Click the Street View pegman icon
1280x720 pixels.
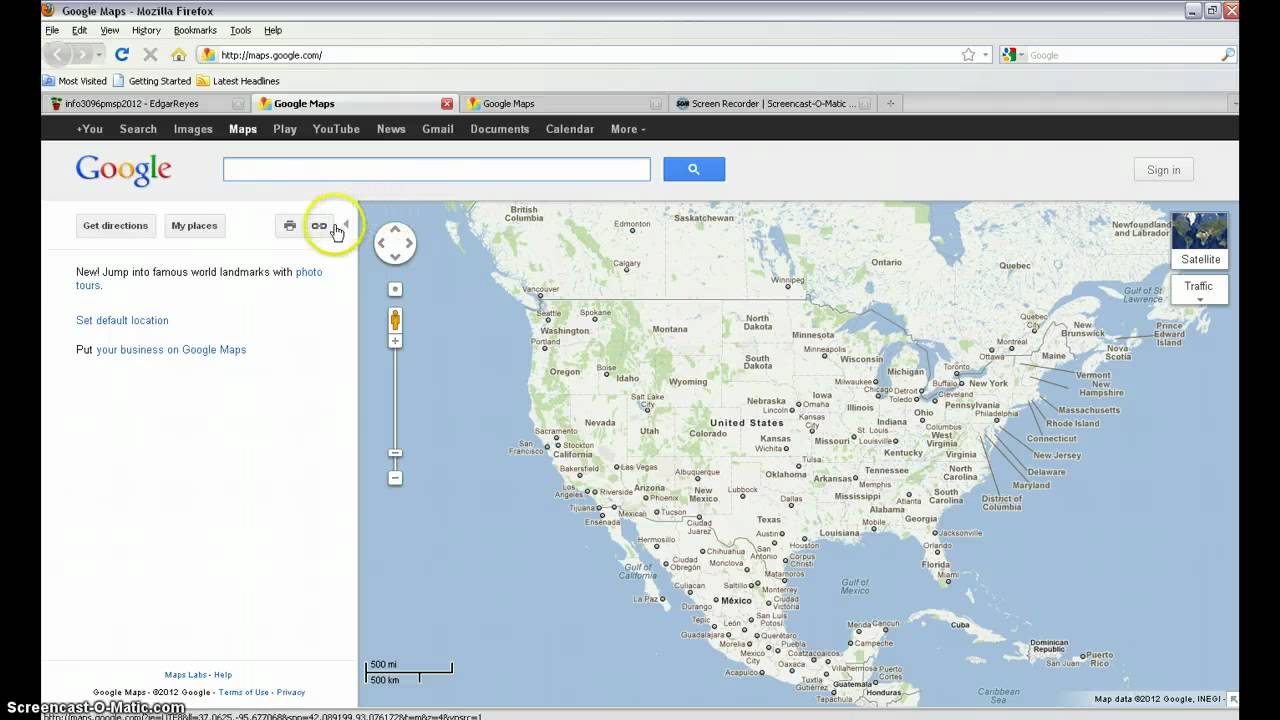point(395,320)
